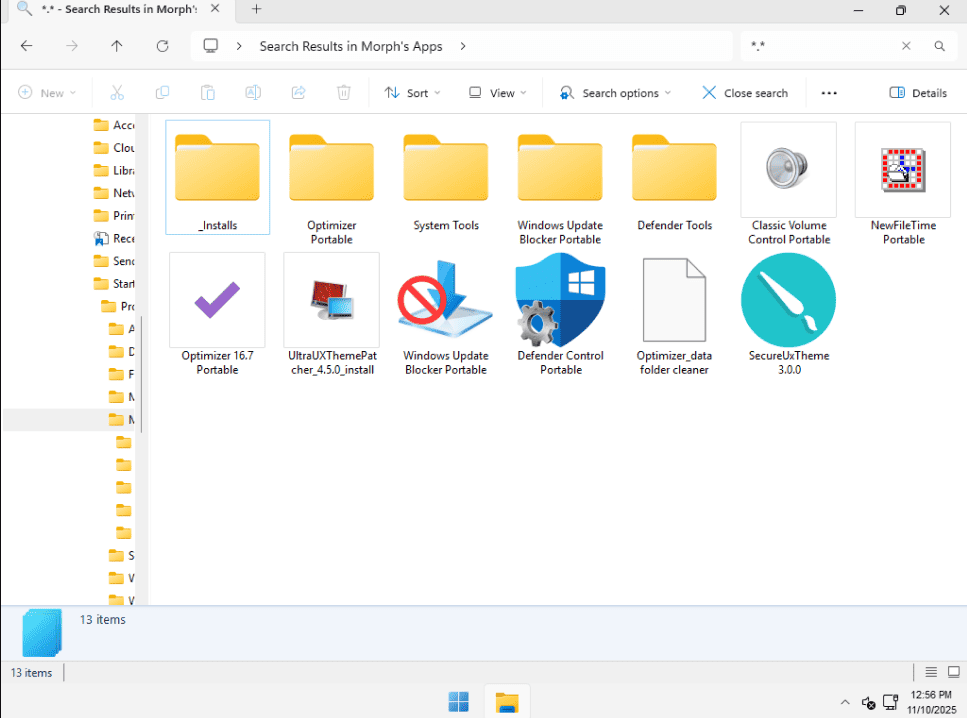Screen dimensions: 967x718
Task: Add a new tab with plus button
Action: (x=256, y=9)
